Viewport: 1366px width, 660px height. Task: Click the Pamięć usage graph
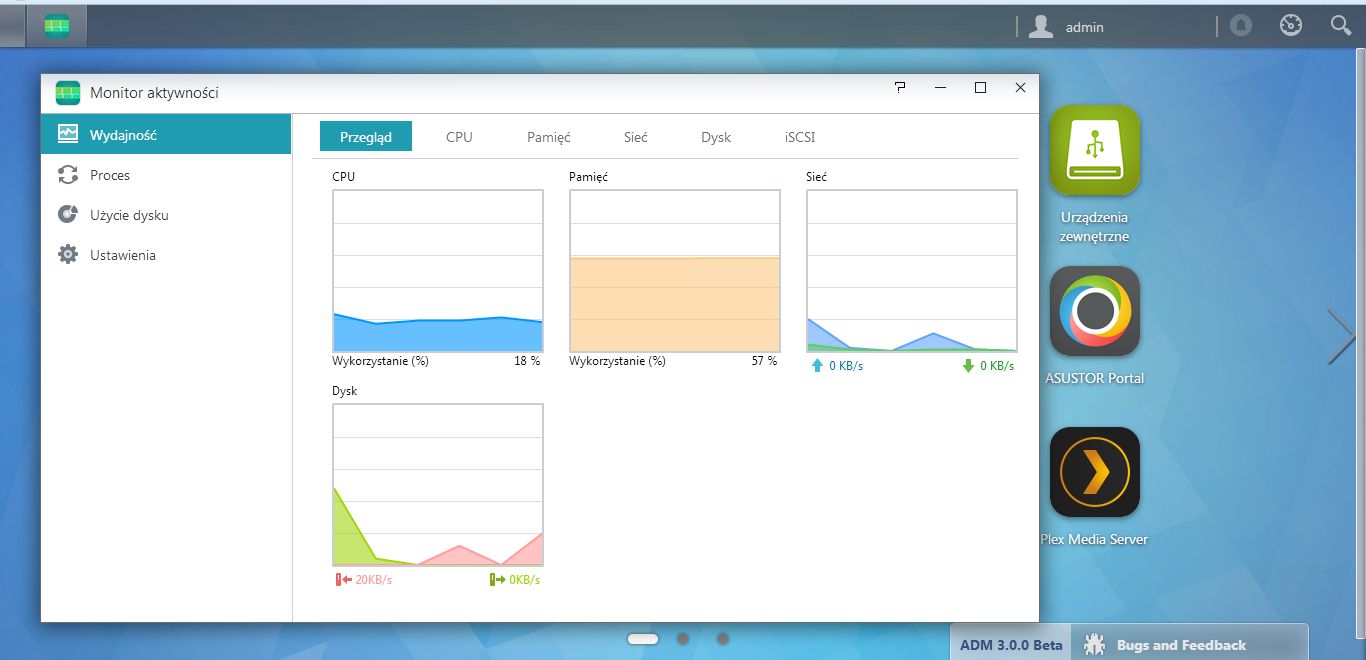(675, 270)
